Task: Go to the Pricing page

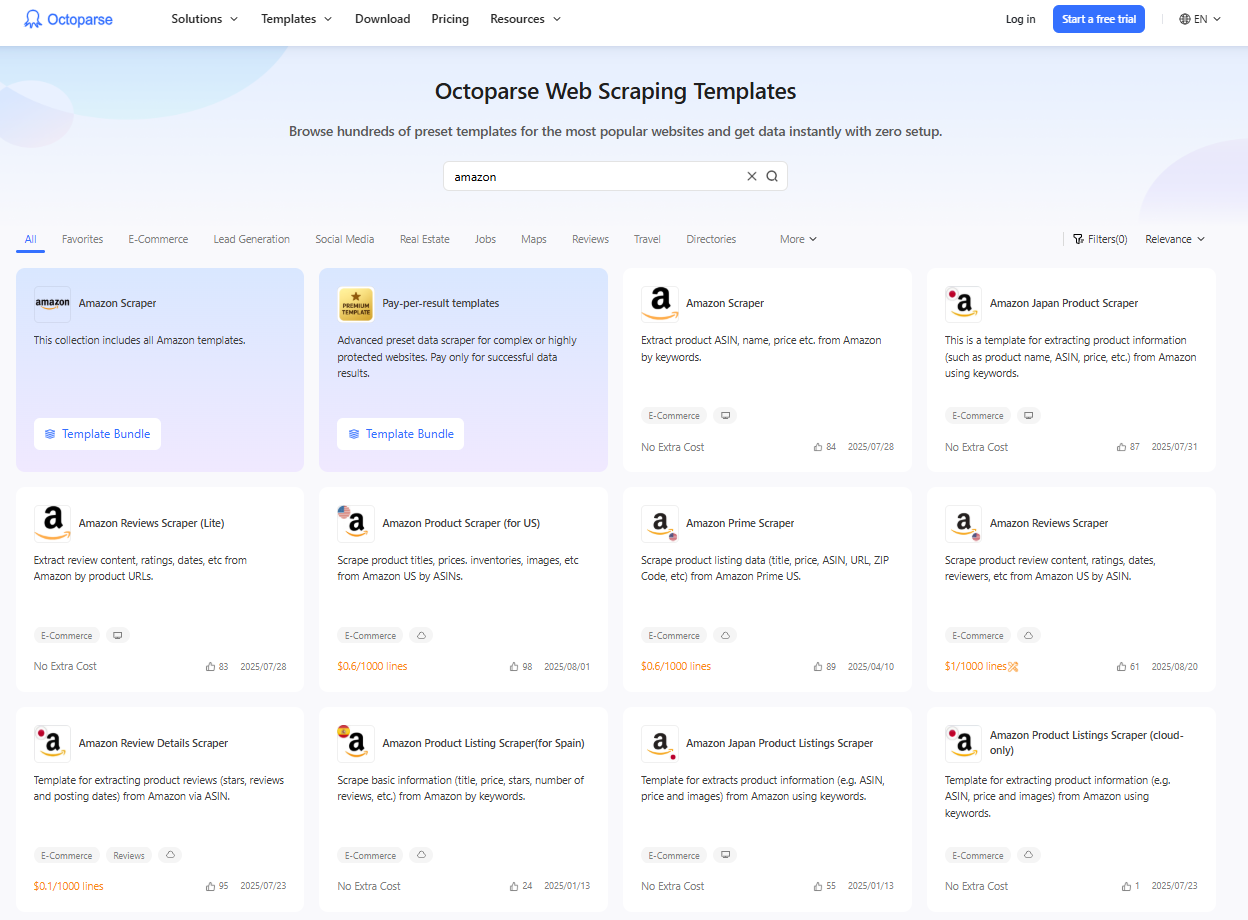Action: point(450,19)
